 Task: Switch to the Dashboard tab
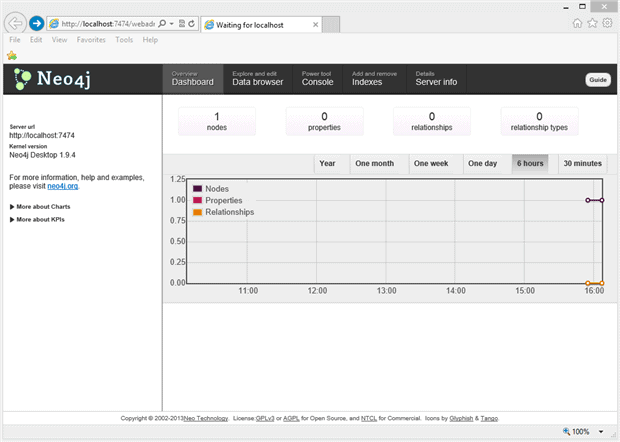coord(193,79)
